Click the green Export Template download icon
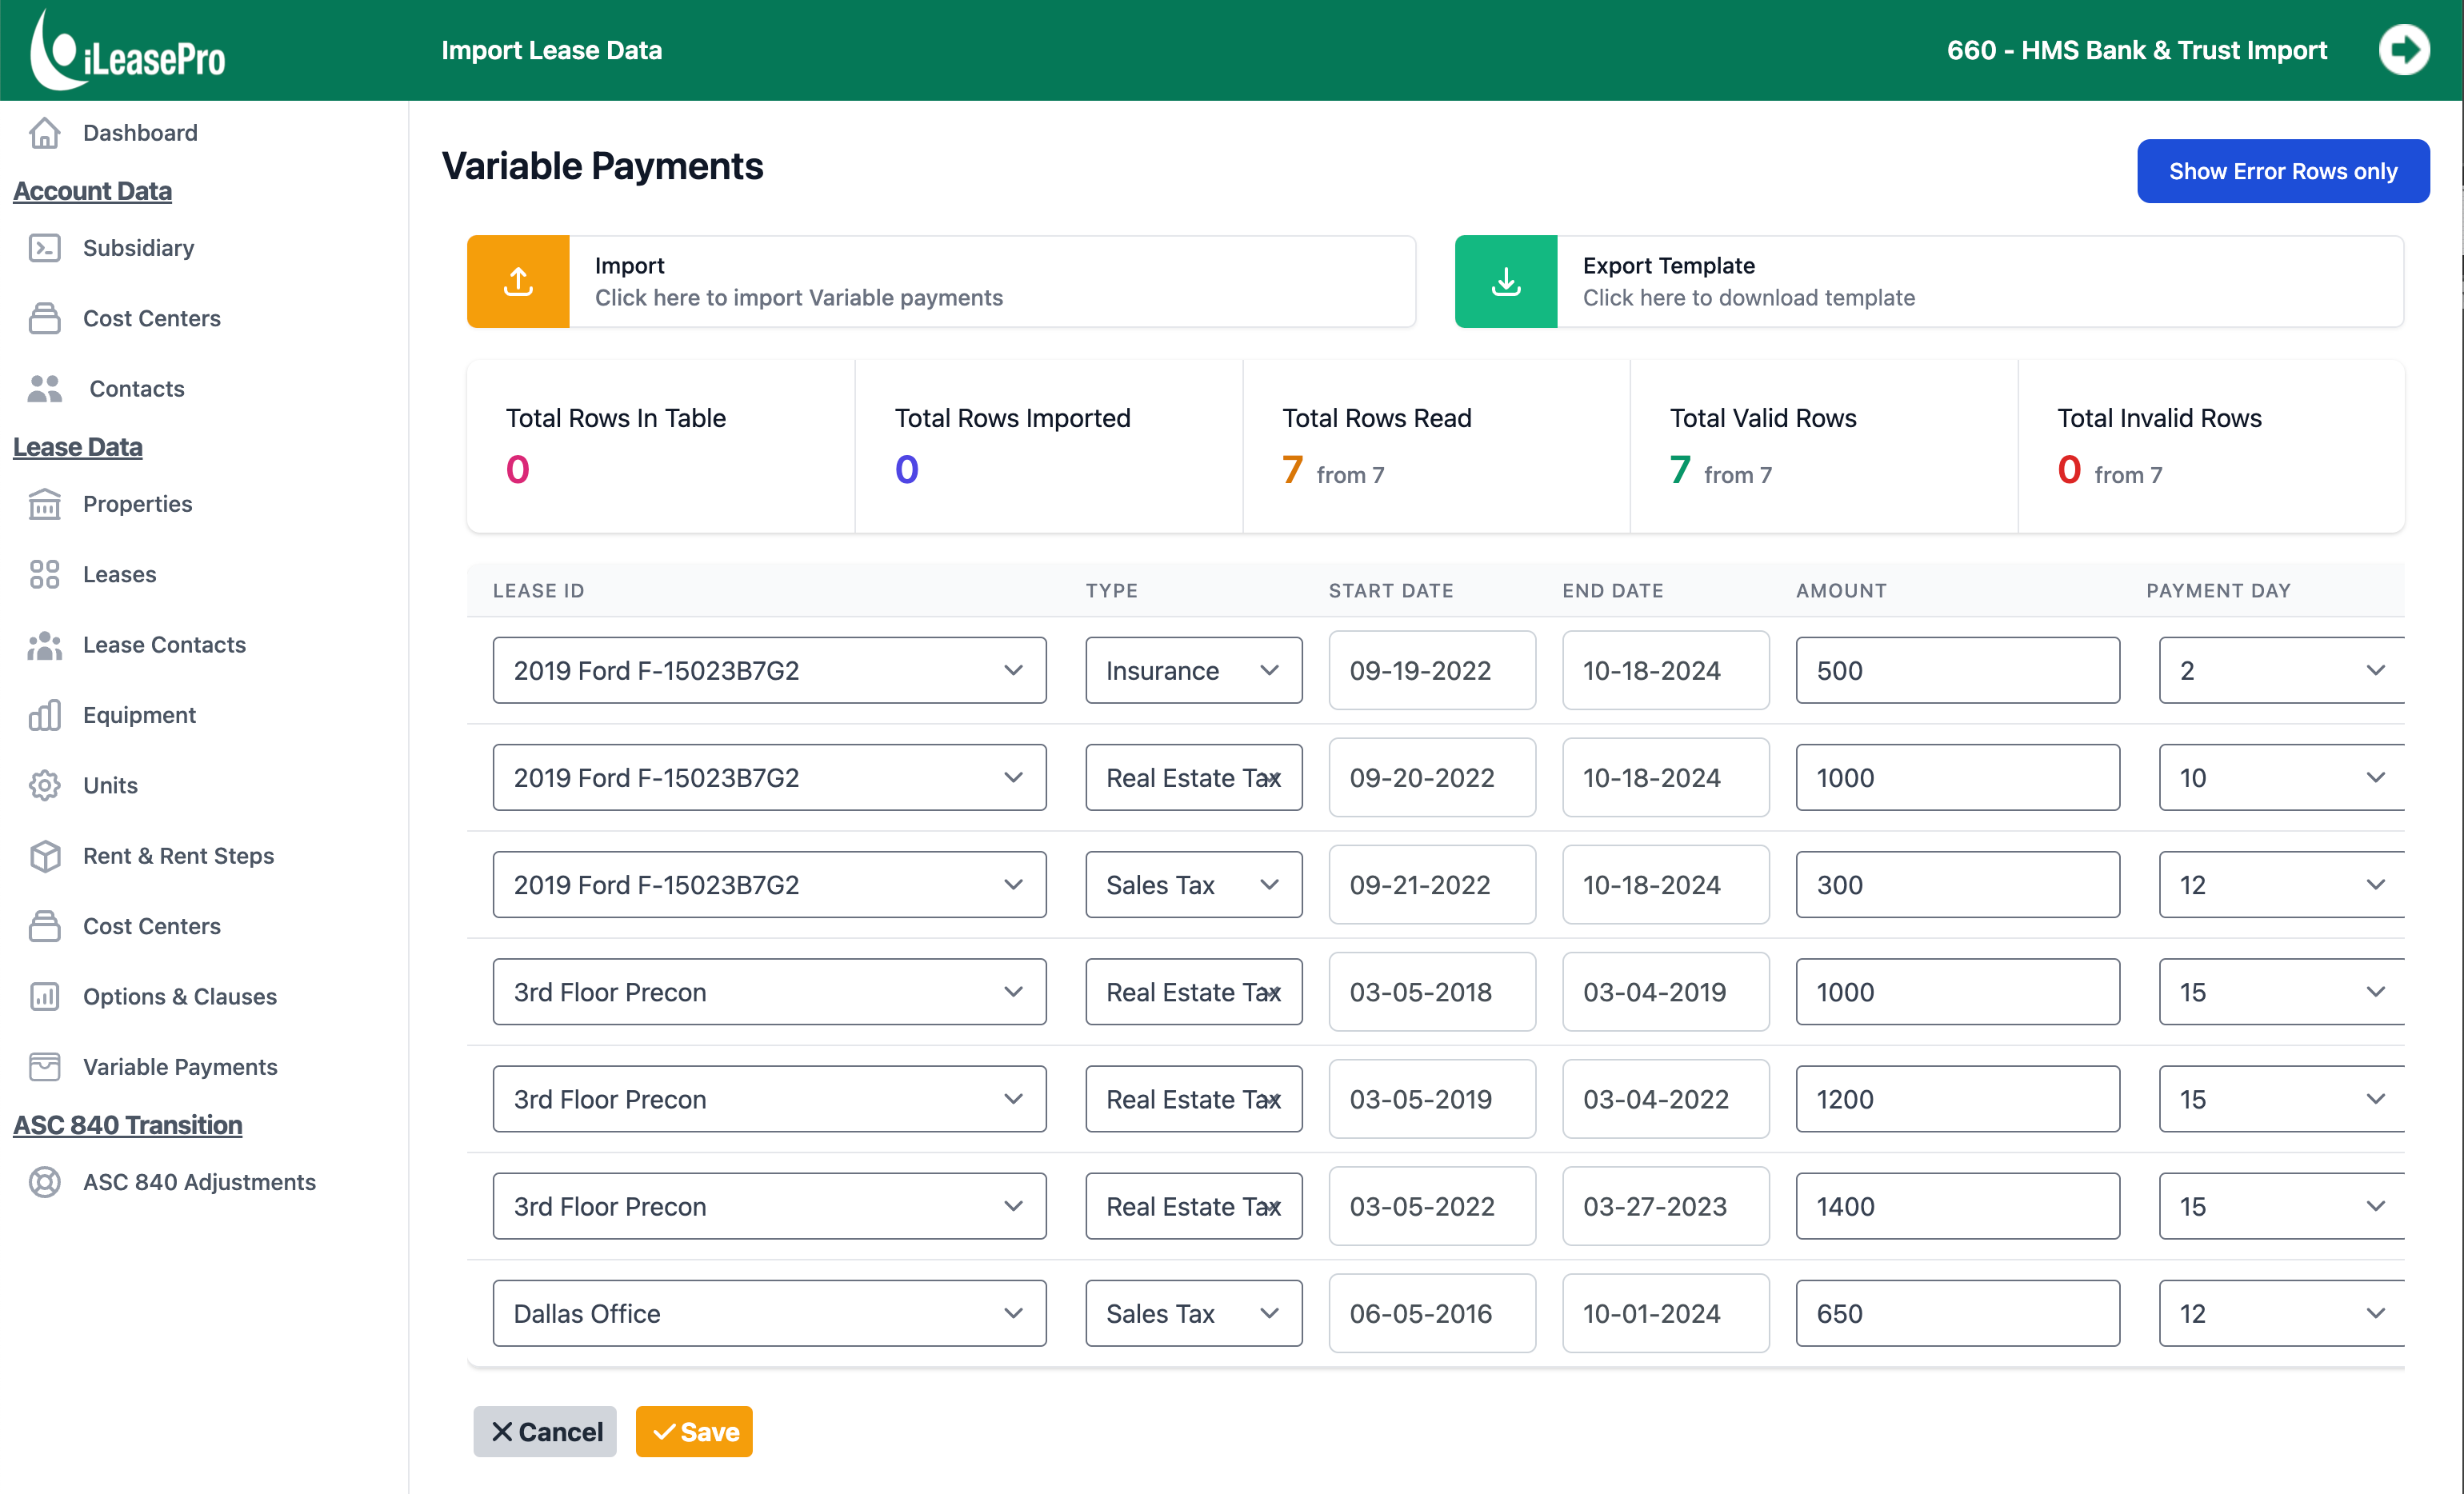 1505,281
